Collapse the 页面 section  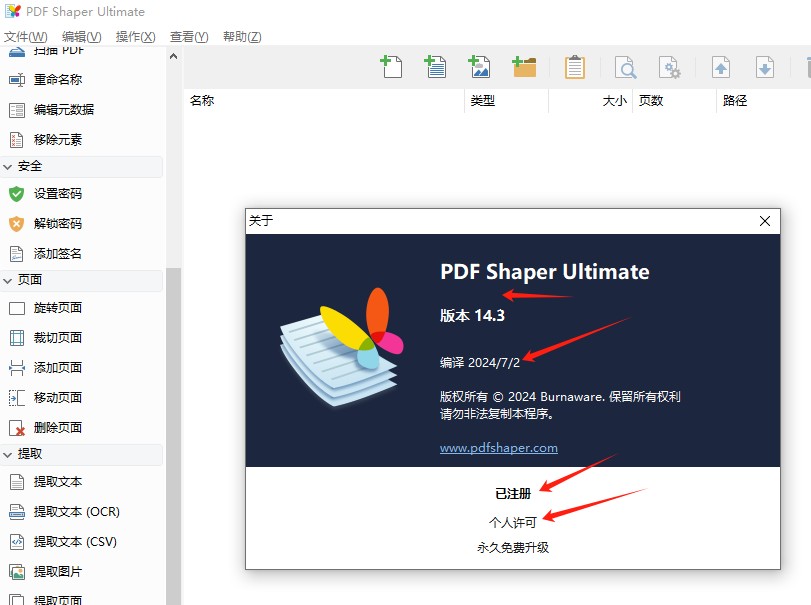[x=9, y=280]
